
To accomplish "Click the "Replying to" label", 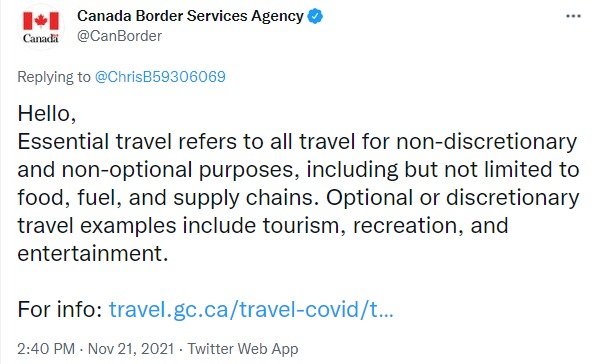I will 54,77.
